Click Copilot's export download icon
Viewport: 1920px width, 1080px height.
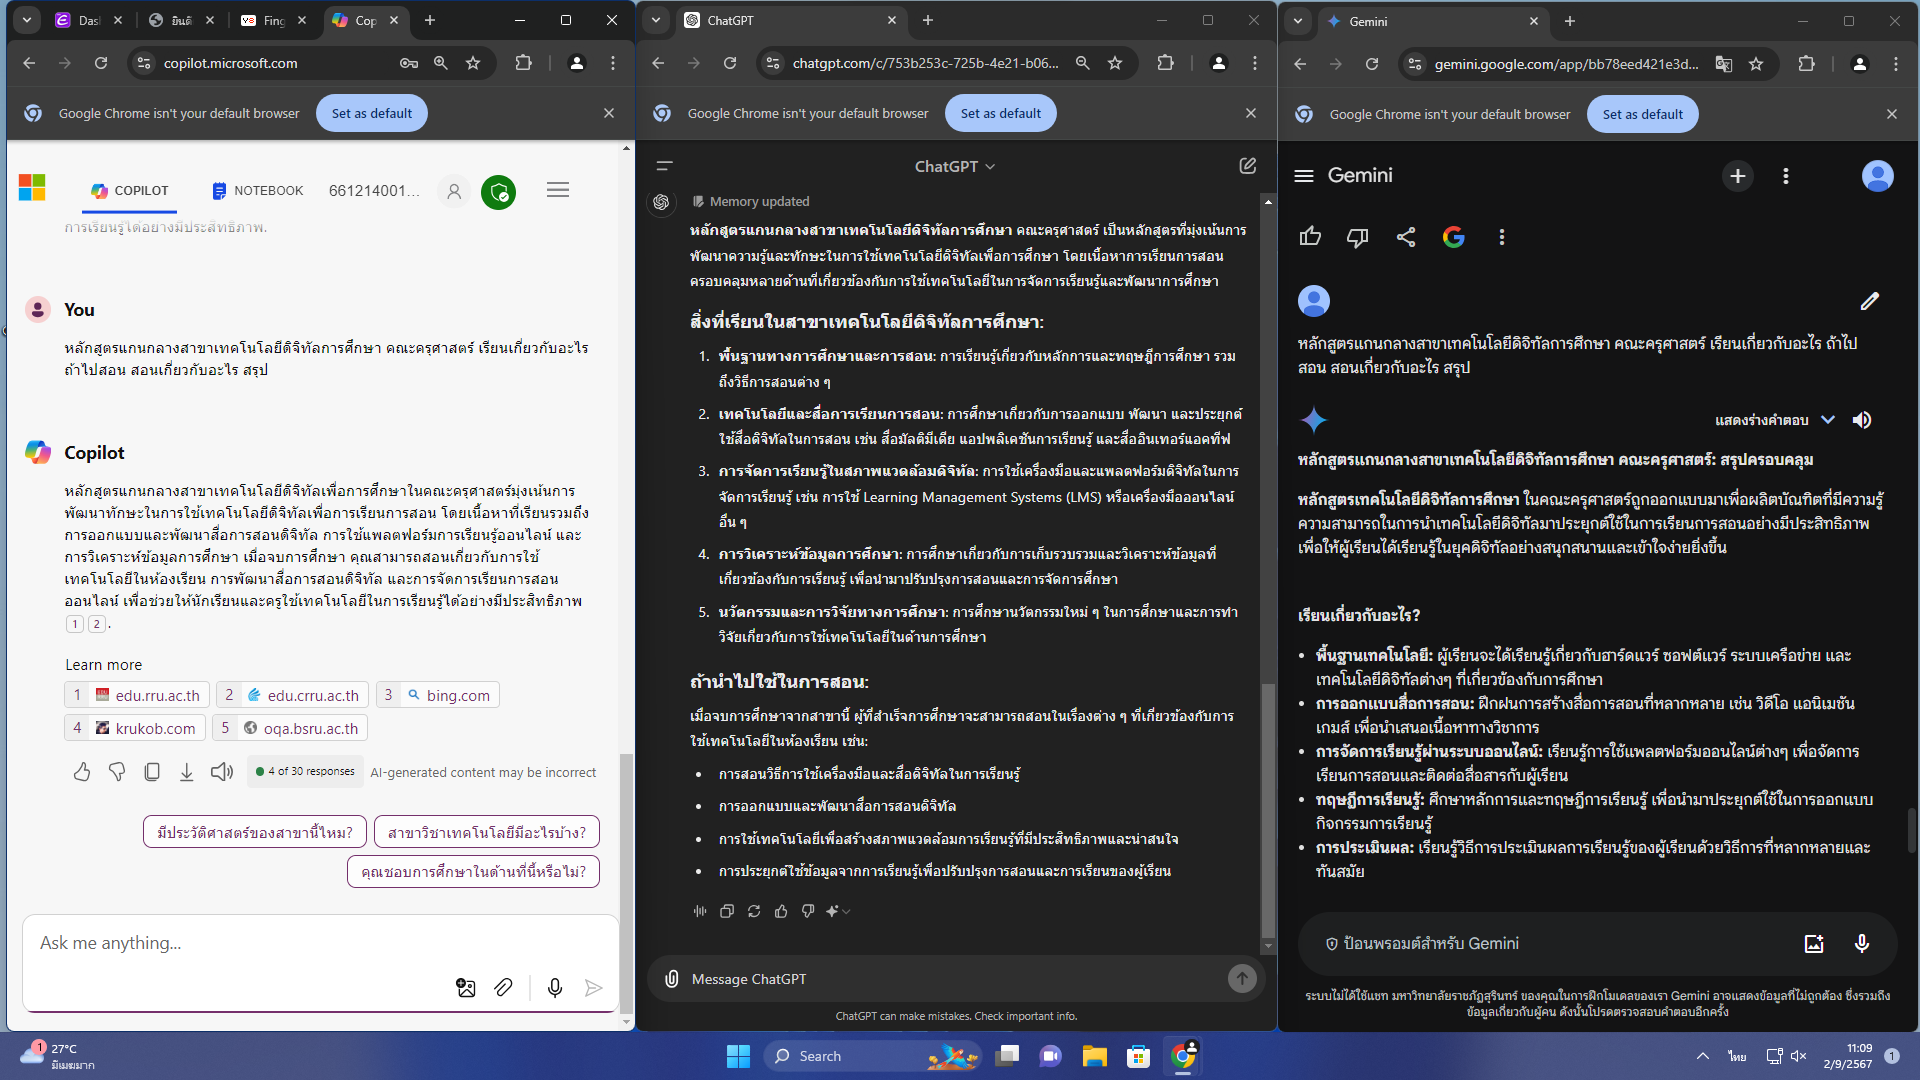(x=187, y=772)
